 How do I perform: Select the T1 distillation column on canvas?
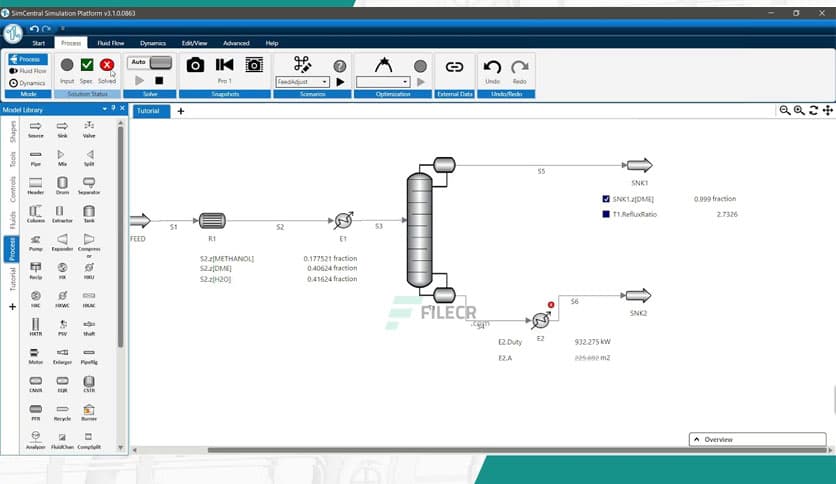[x=420, y=230]
